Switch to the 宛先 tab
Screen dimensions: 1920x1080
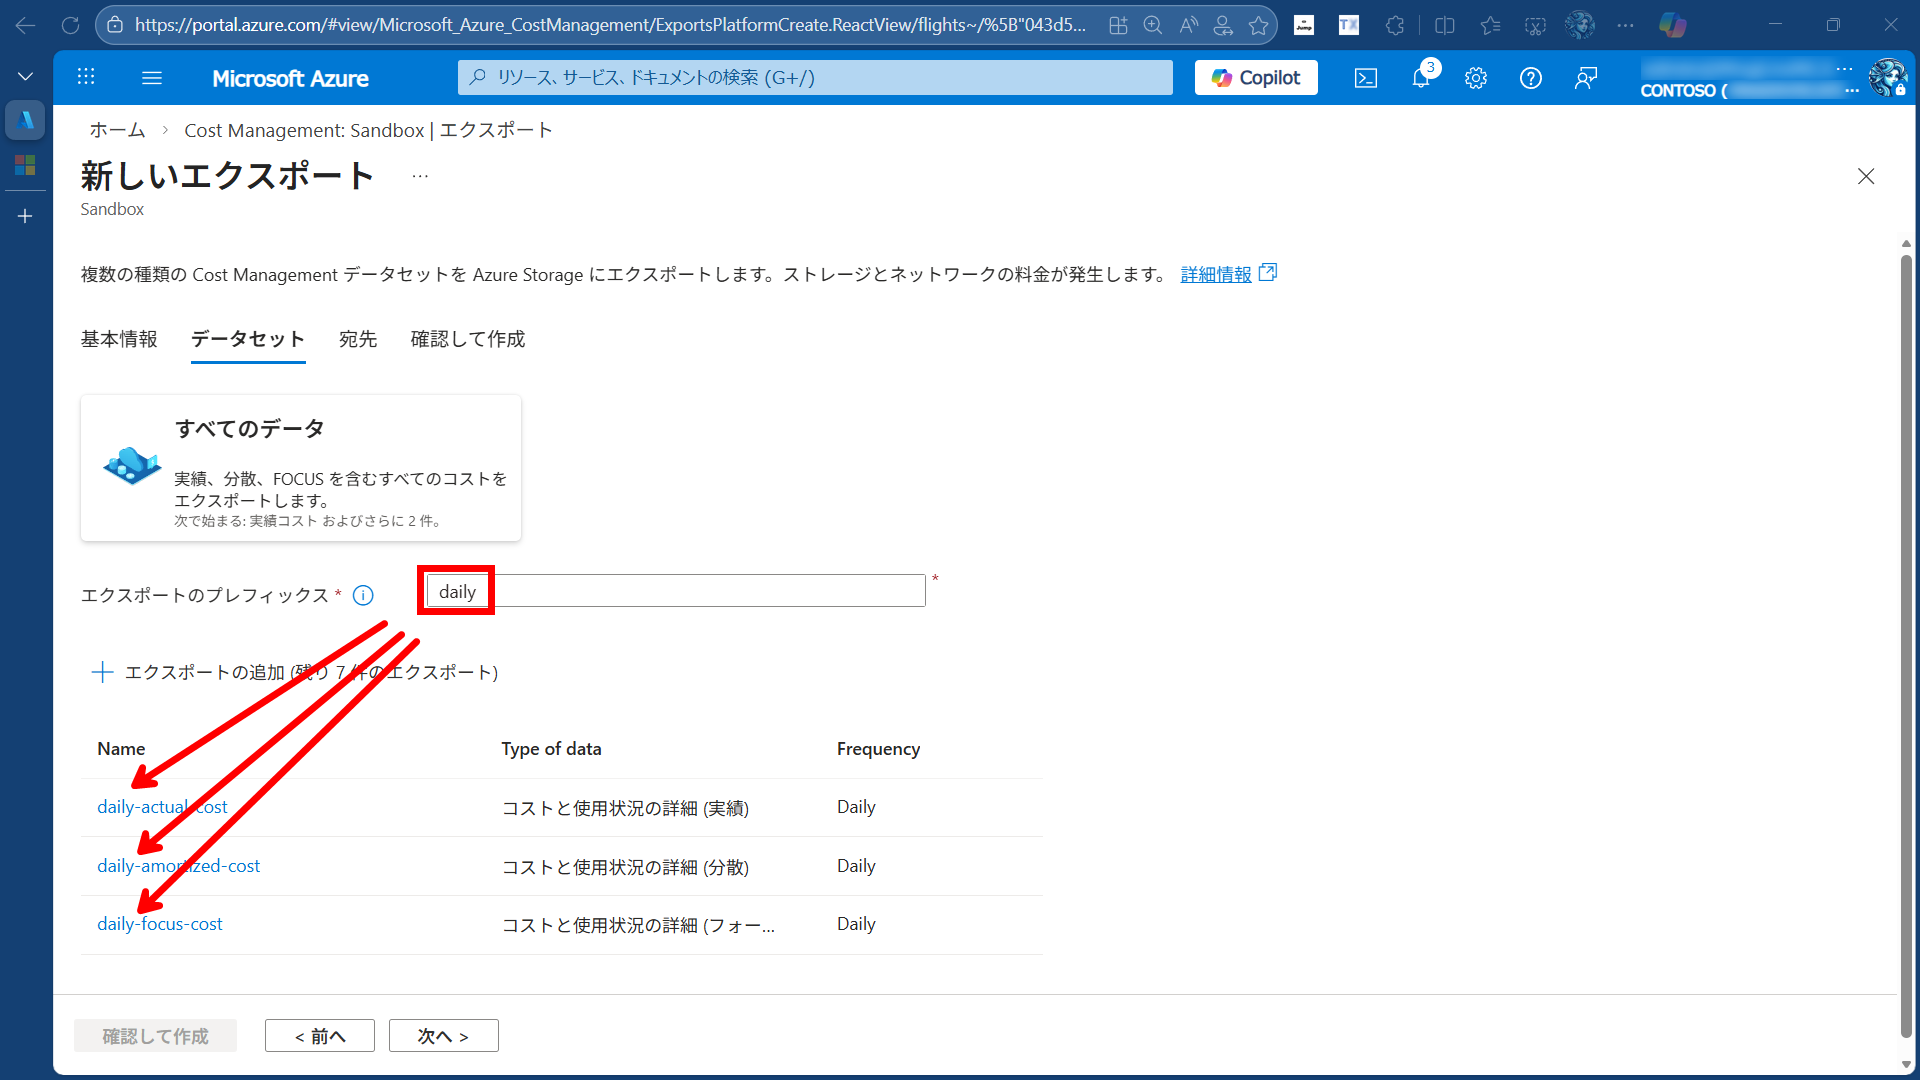coord(357,339)
